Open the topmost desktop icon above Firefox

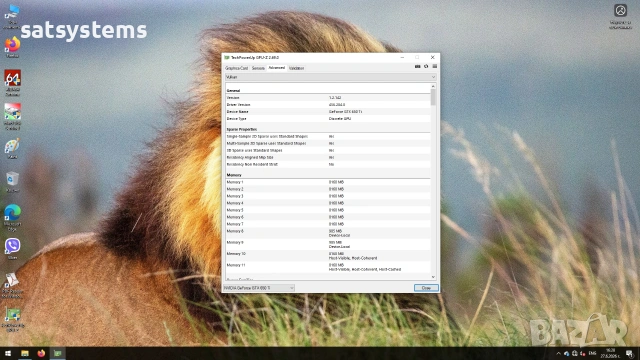coord(12,16)
